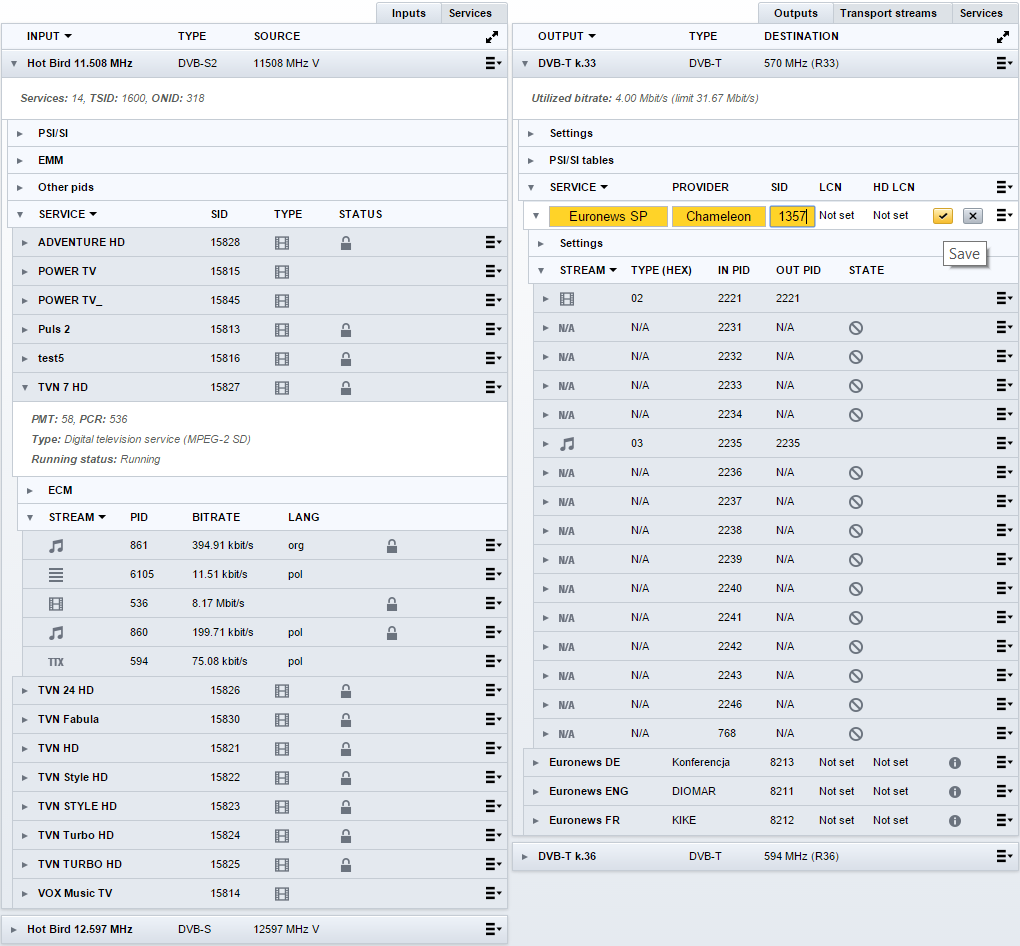
Task: Click SID 15828 of ADVENTURE HD
Action: click(225, 242)
